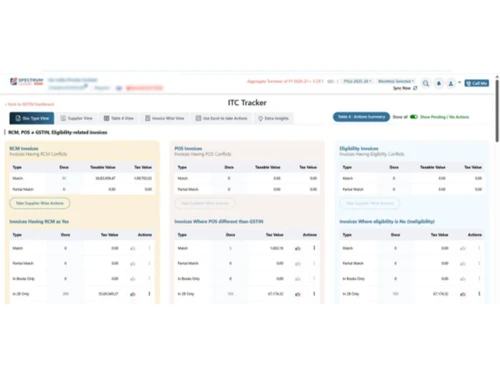Open RCM Invoices Match docs count link
The image size is (500, 375).
coord(64,178)
